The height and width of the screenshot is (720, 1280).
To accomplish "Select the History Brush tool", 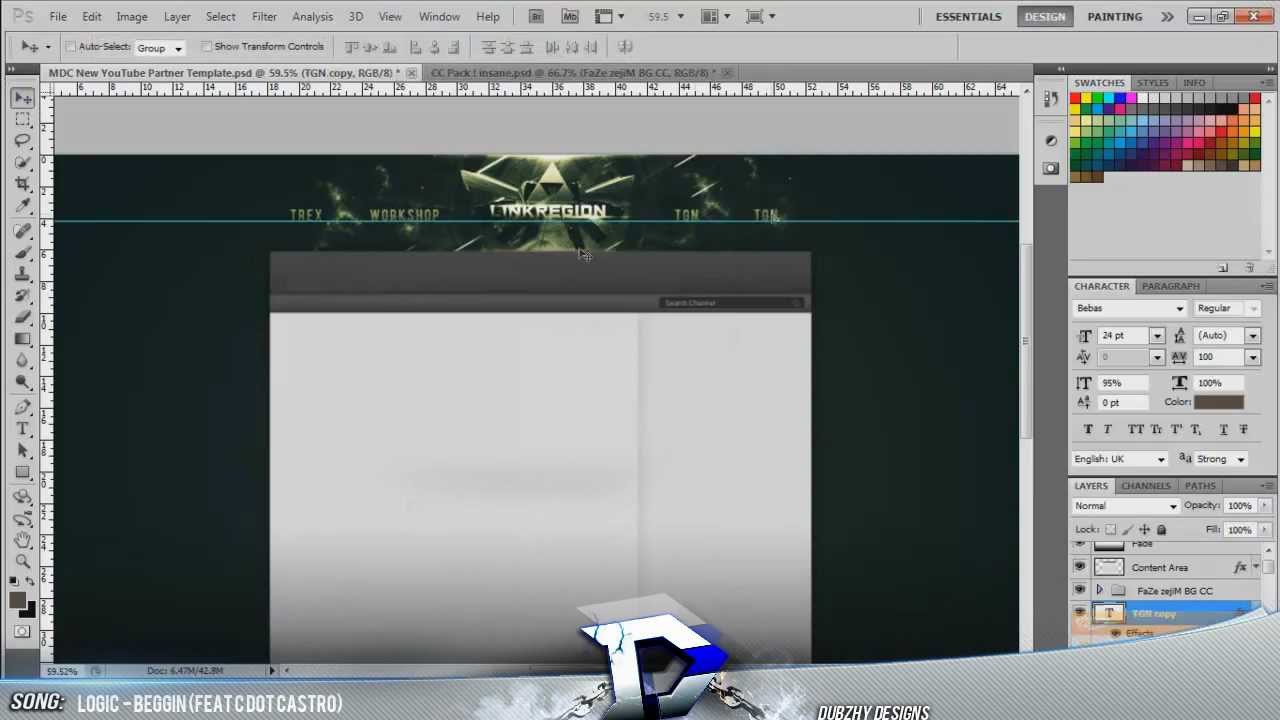I will 23,296.
